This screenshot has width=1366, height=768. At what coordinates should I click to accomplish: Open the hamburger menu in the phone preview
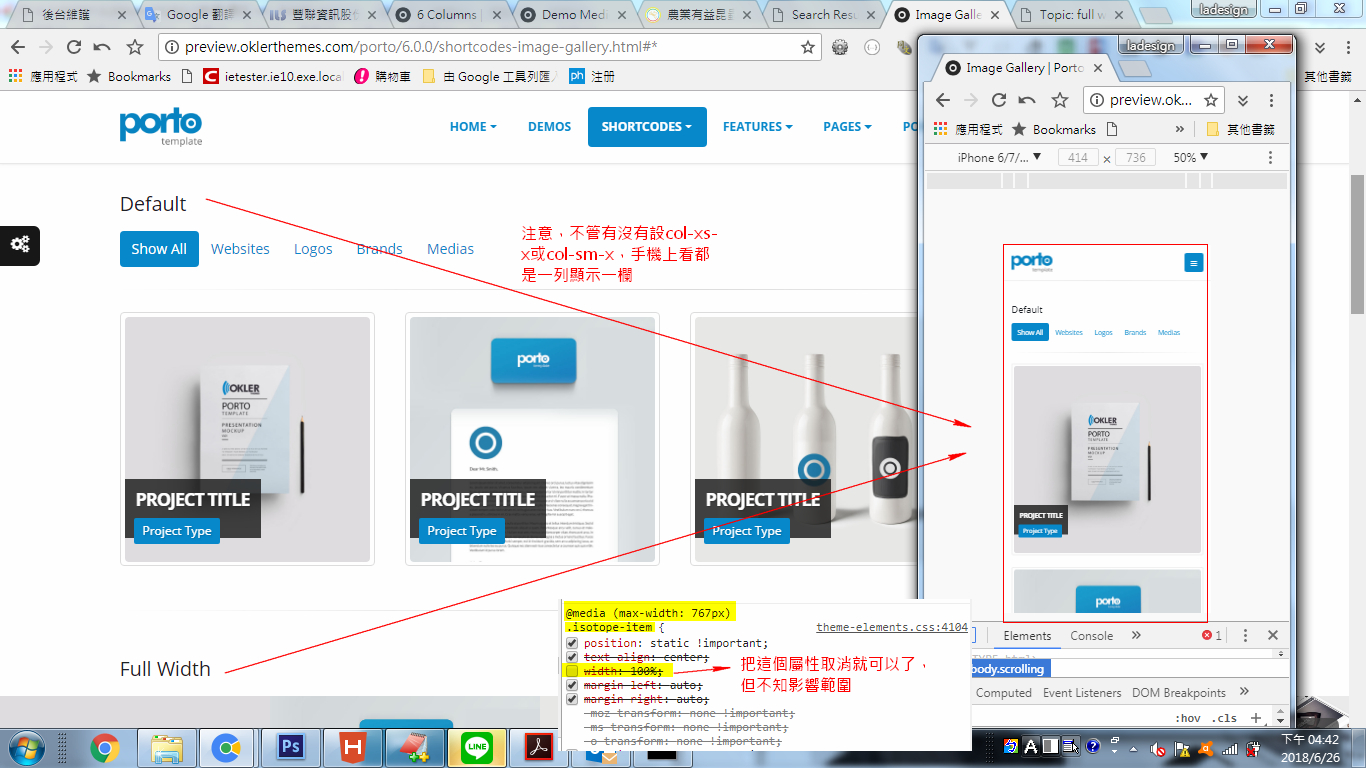(1193, 262)
